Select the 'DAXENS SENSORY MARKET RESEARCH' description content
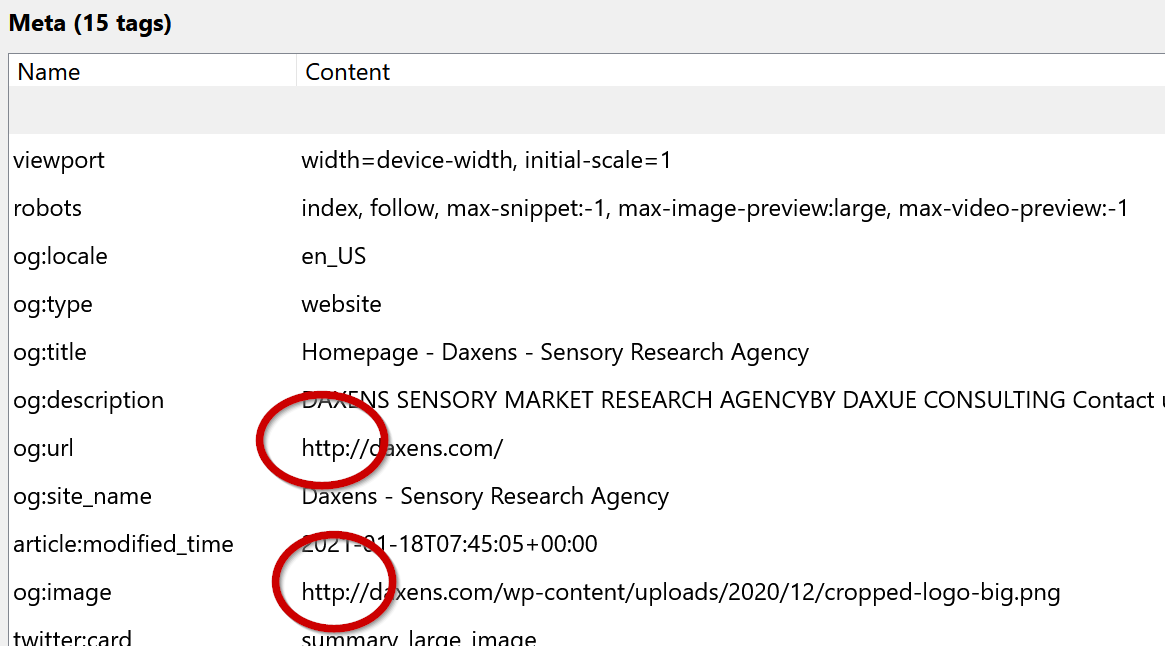The height and width of the screenshot is (646, 1165). [x=733, y=400]
